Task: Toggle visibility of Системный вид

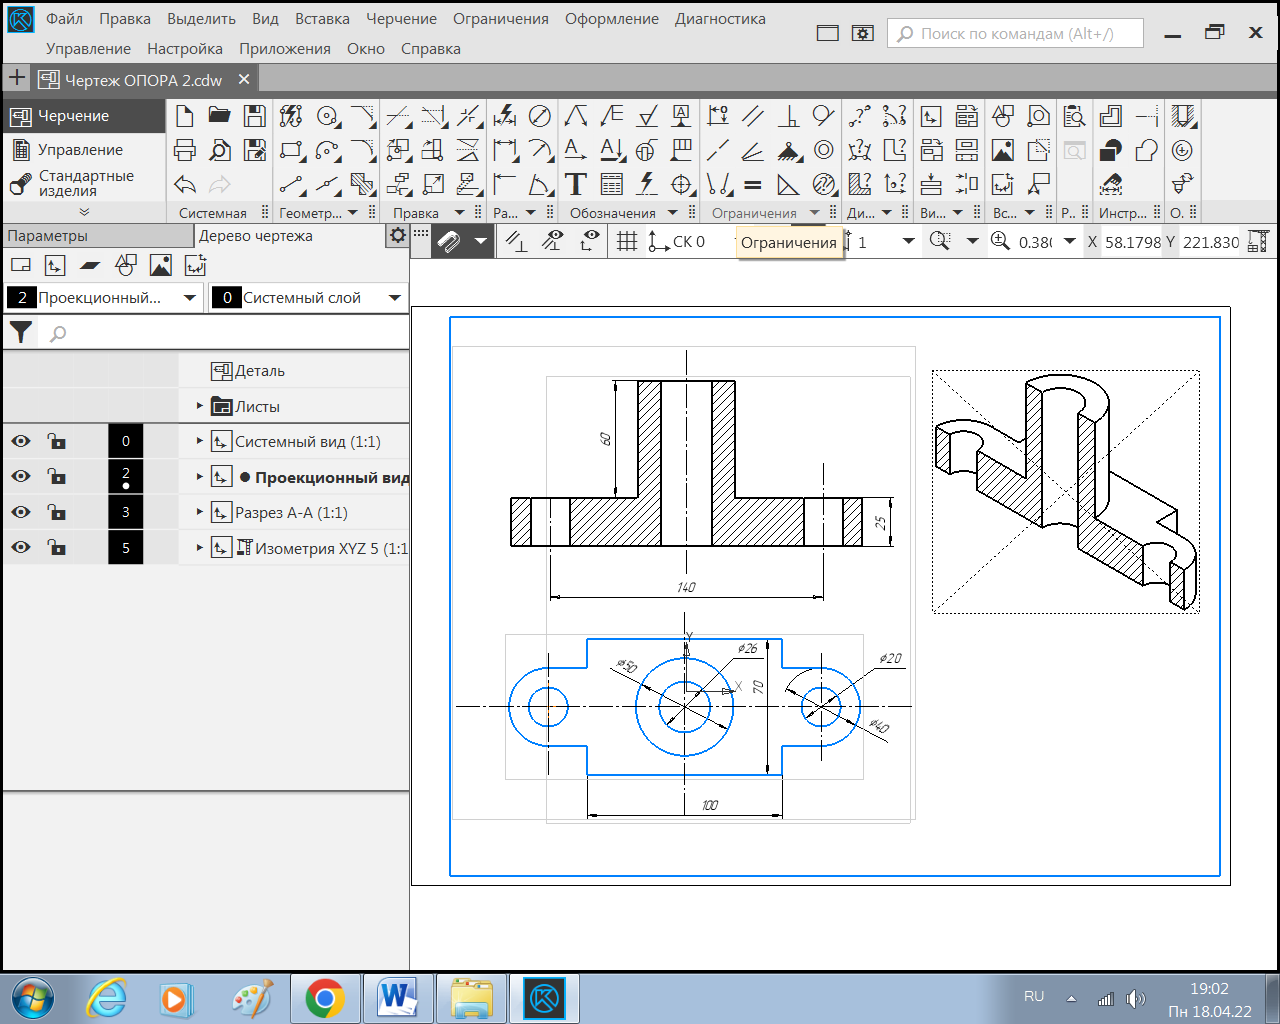Action: 21,441
